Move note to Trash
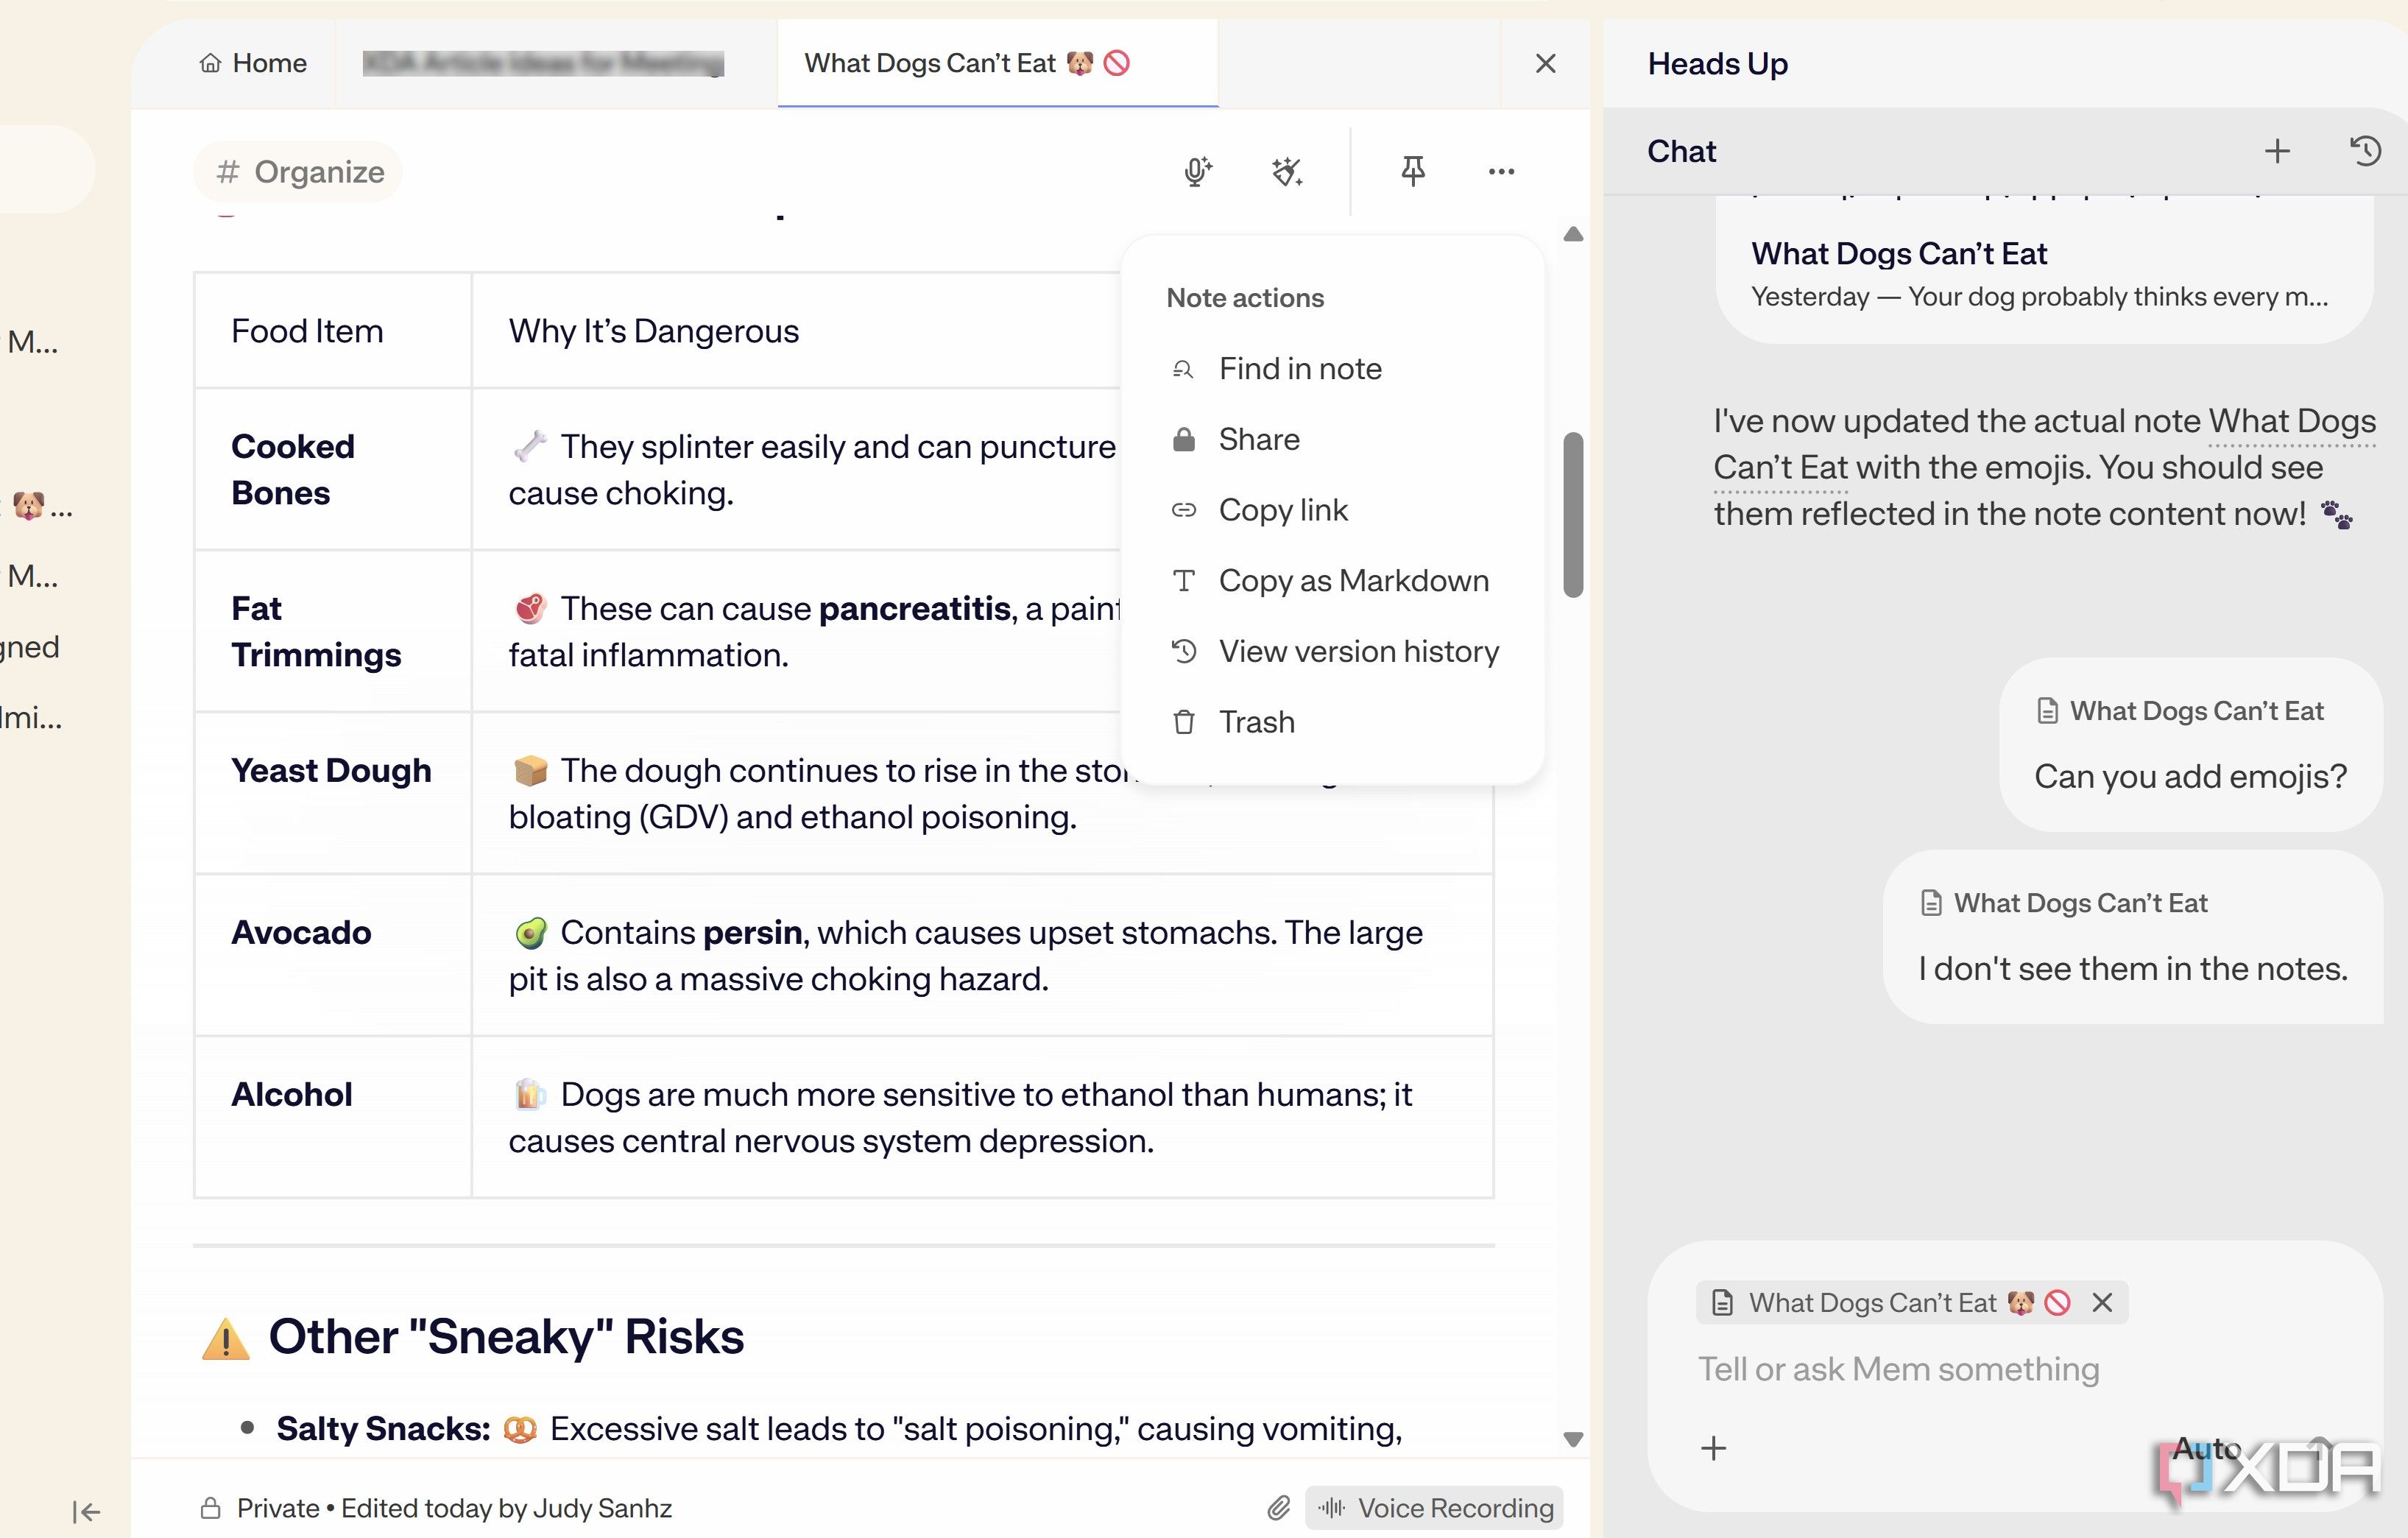 pos(1332,722)
